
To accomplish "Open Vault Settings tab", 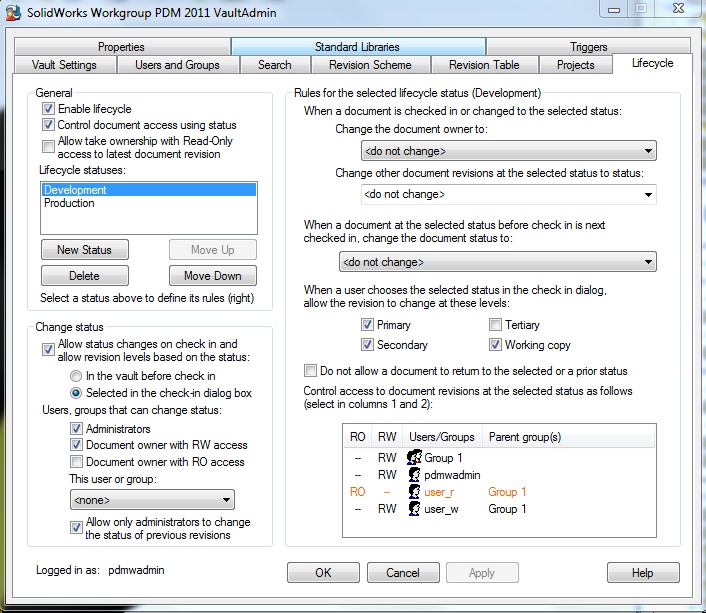I will (x=64, y=65).
